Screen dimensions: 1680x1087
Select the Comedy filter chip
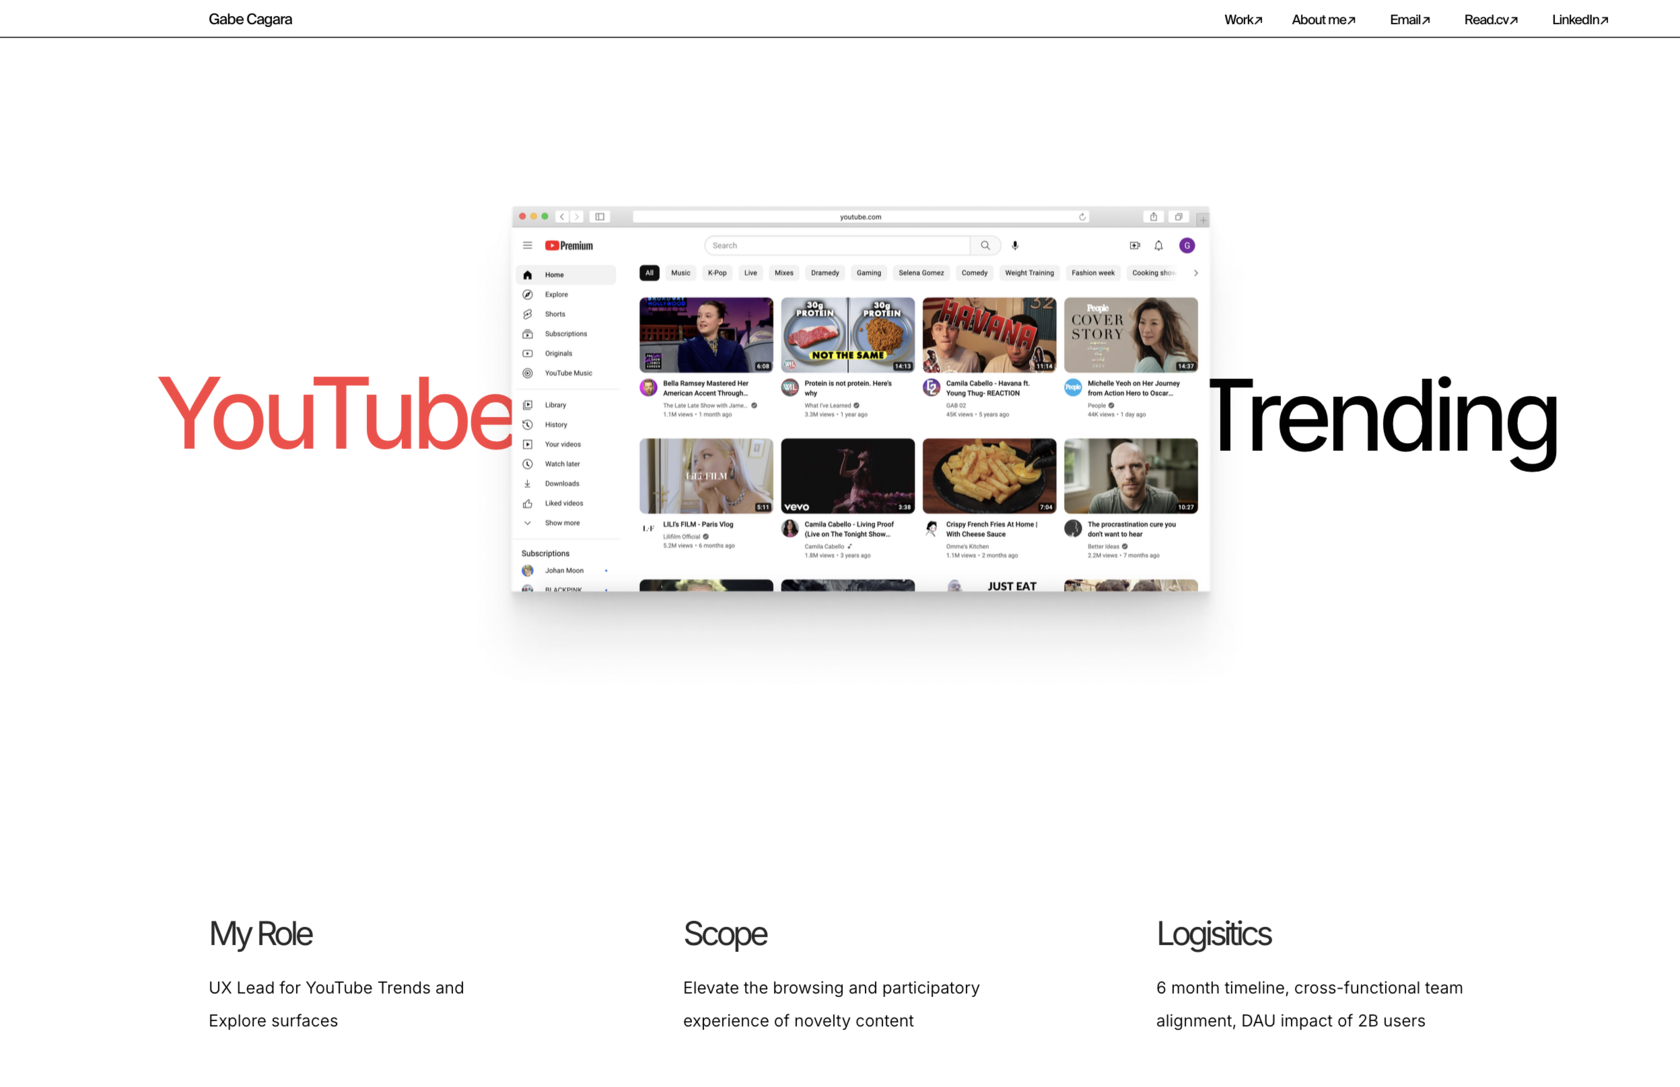[975, 273]
